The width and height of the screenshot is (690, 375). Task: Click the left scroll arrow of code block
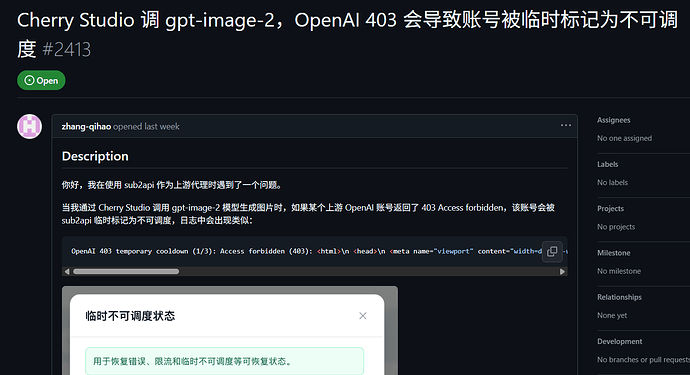[67, 272]
